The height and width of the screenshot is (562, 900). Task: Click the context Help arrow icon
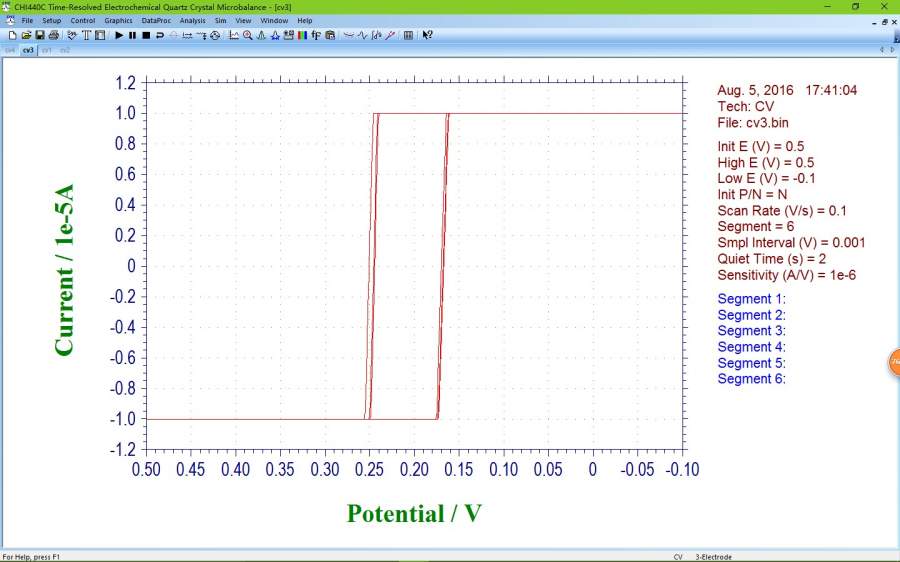427,35
